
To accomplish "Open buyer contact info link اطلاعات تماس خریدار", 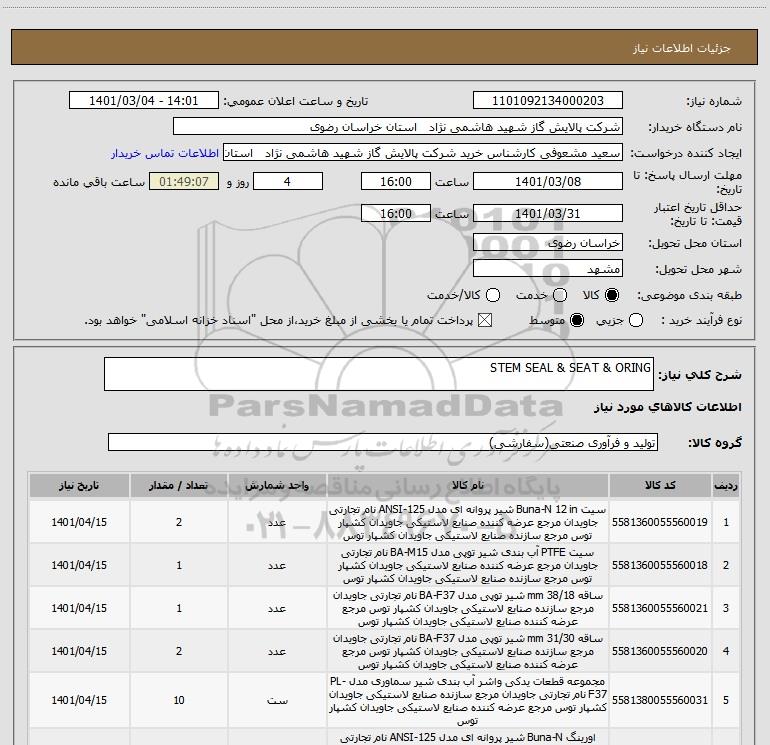I will click(x=165, y=153).
